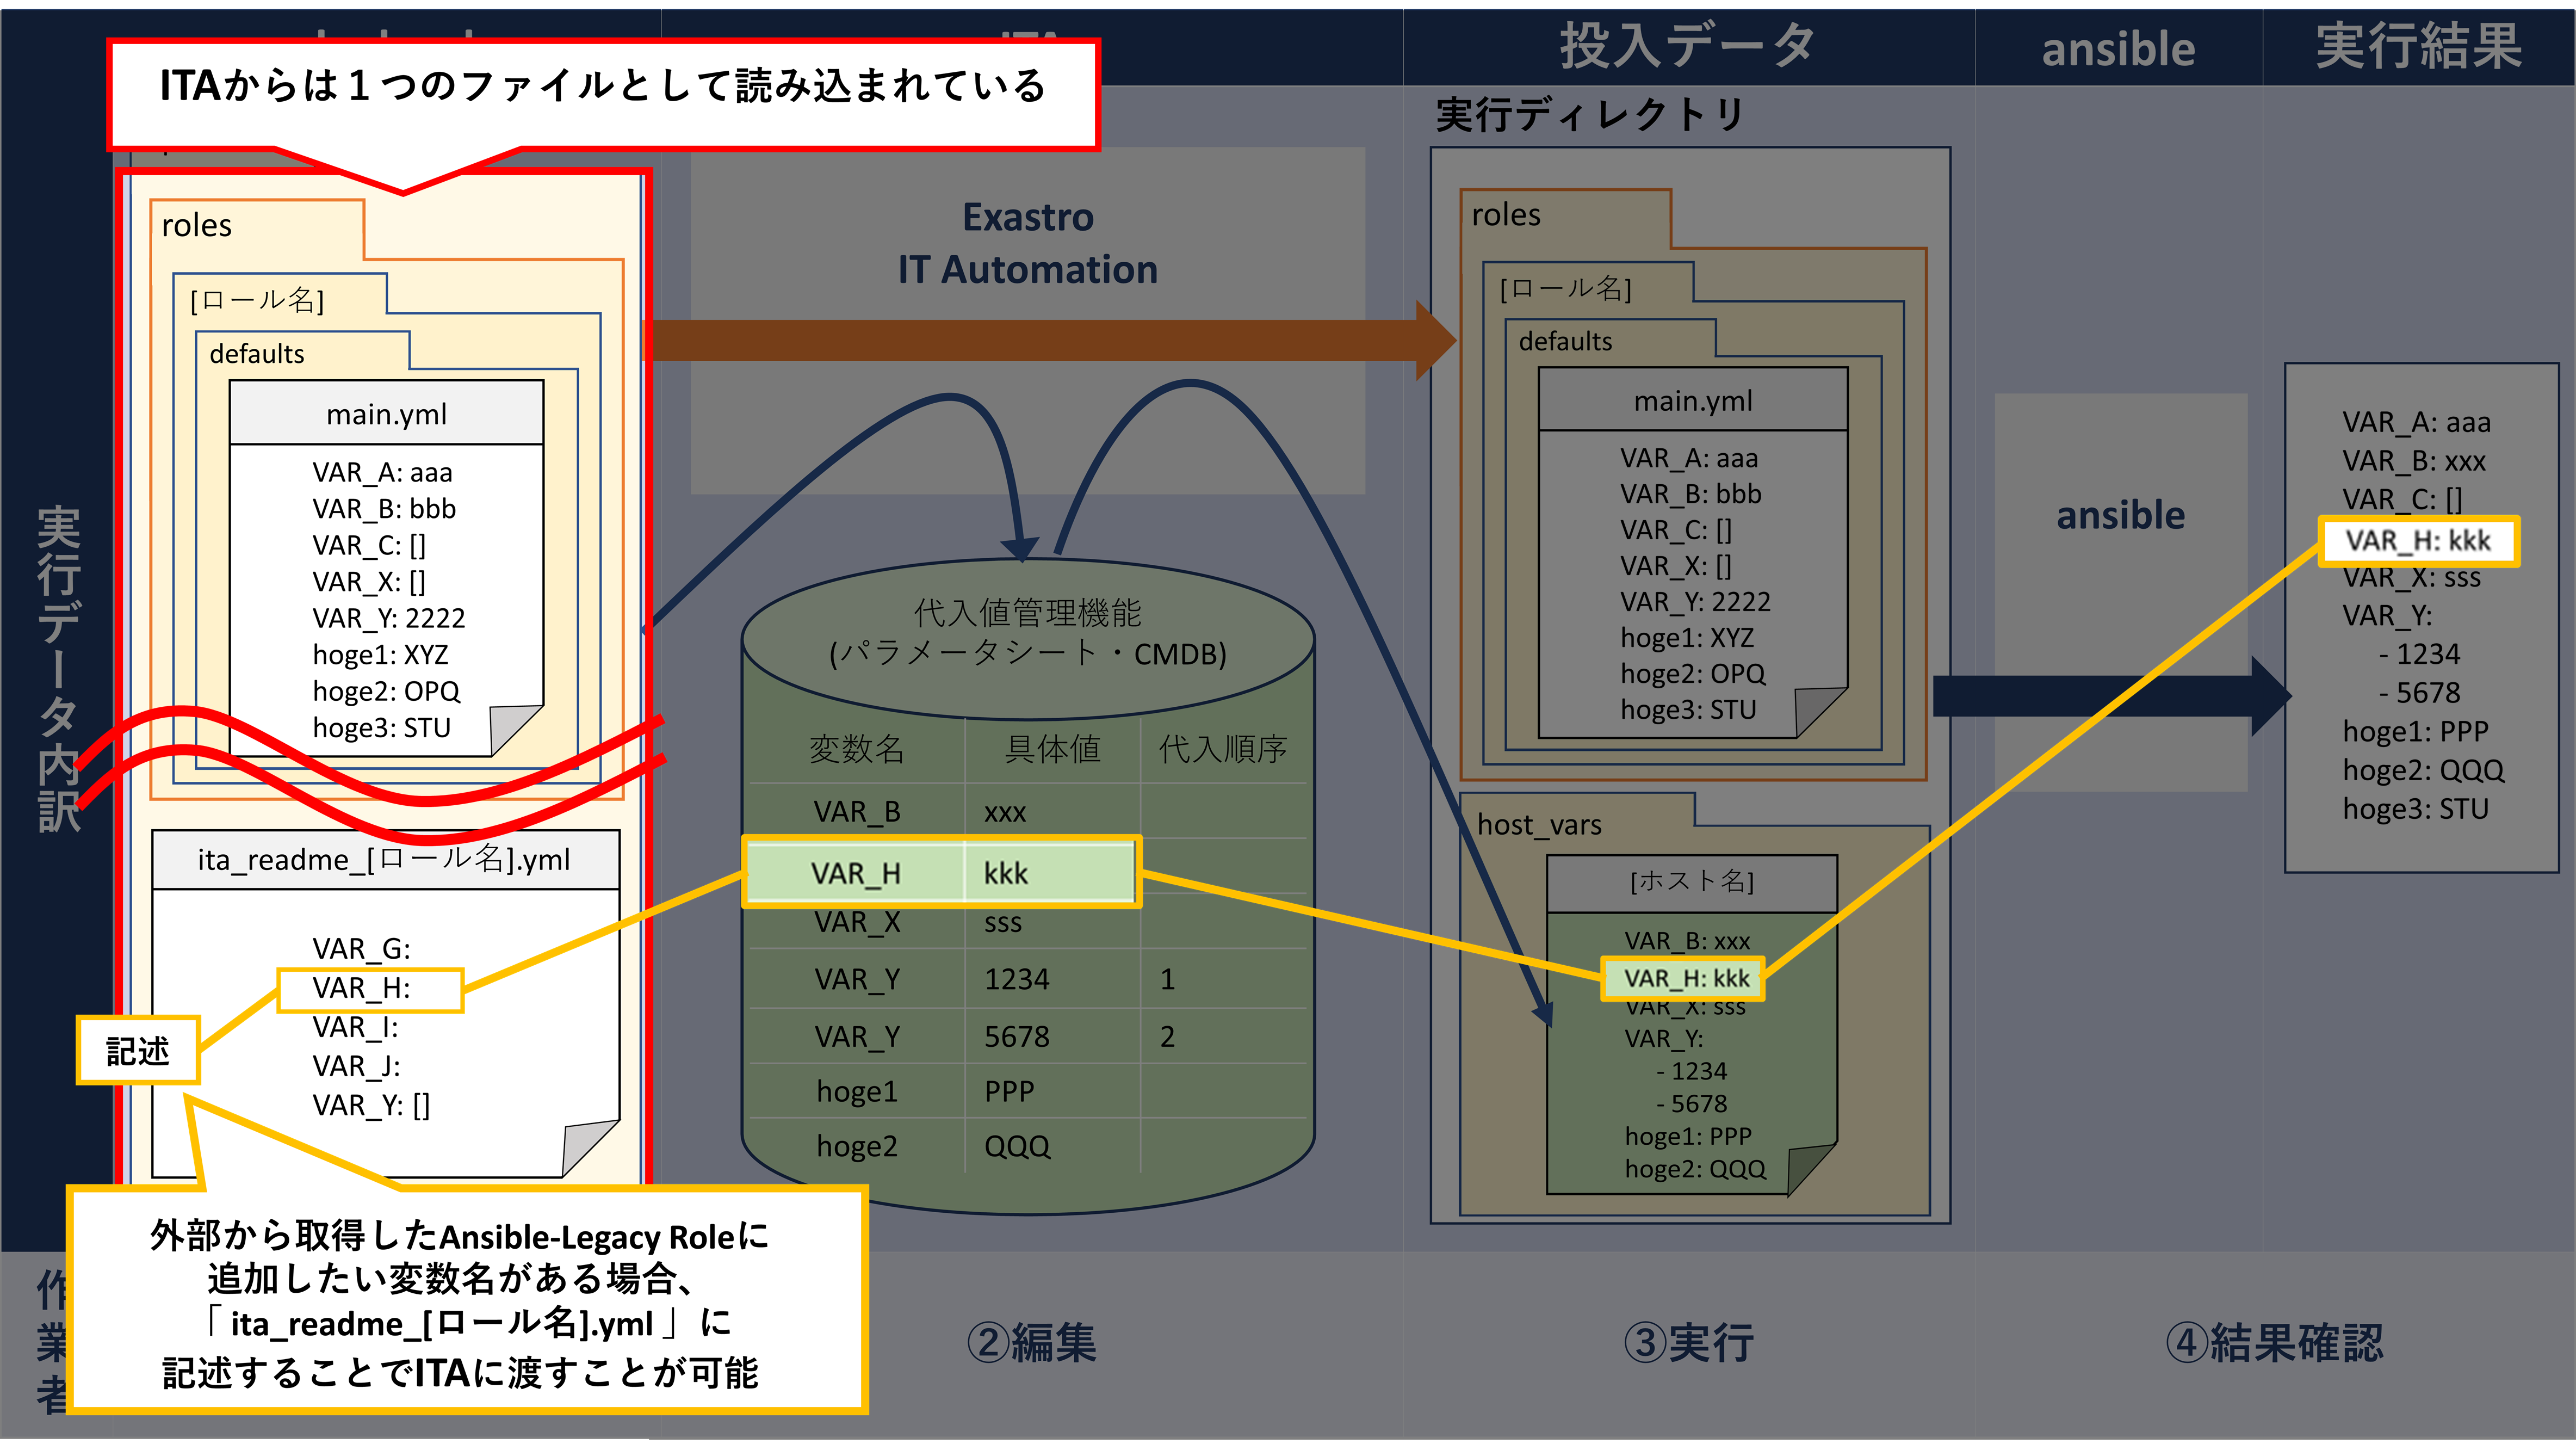Screen dimensions: 2576x1450
Task: Click main.yml title in 実行ディレクトリ
Action: (x=1693, y=401)
